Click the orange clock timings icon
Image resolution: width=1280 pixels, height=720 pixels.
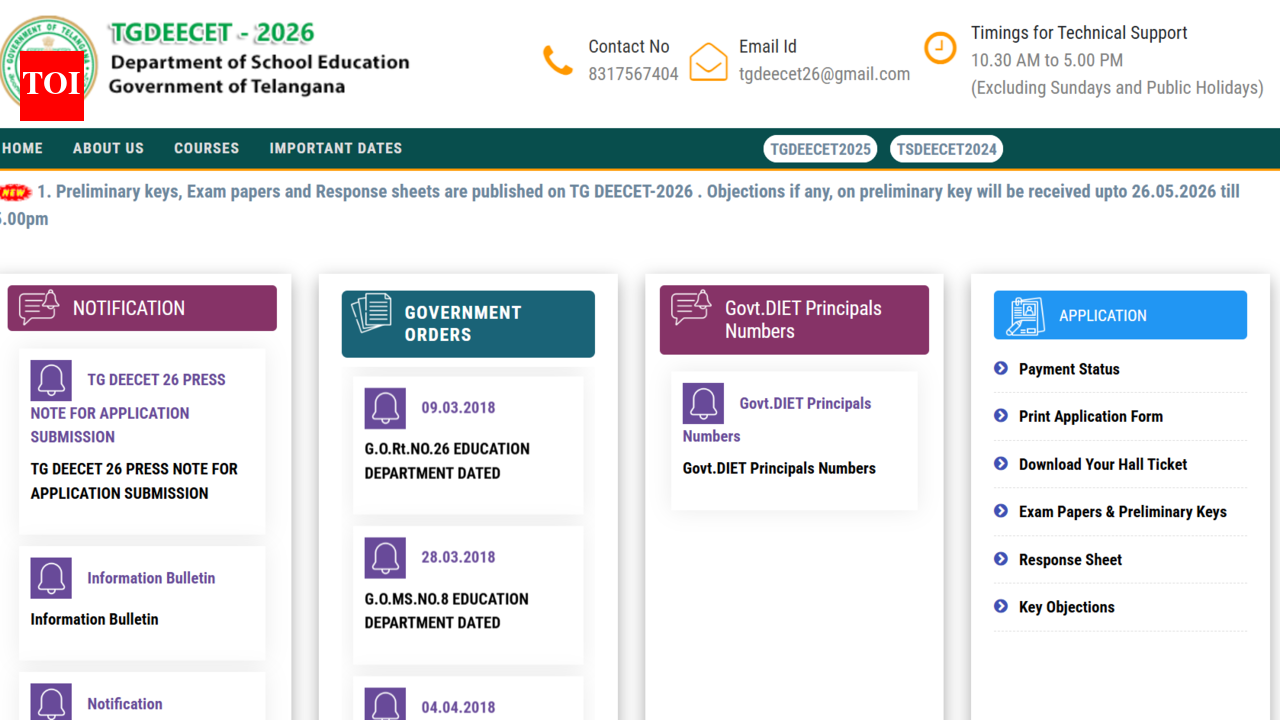click(x=940, y=48)
